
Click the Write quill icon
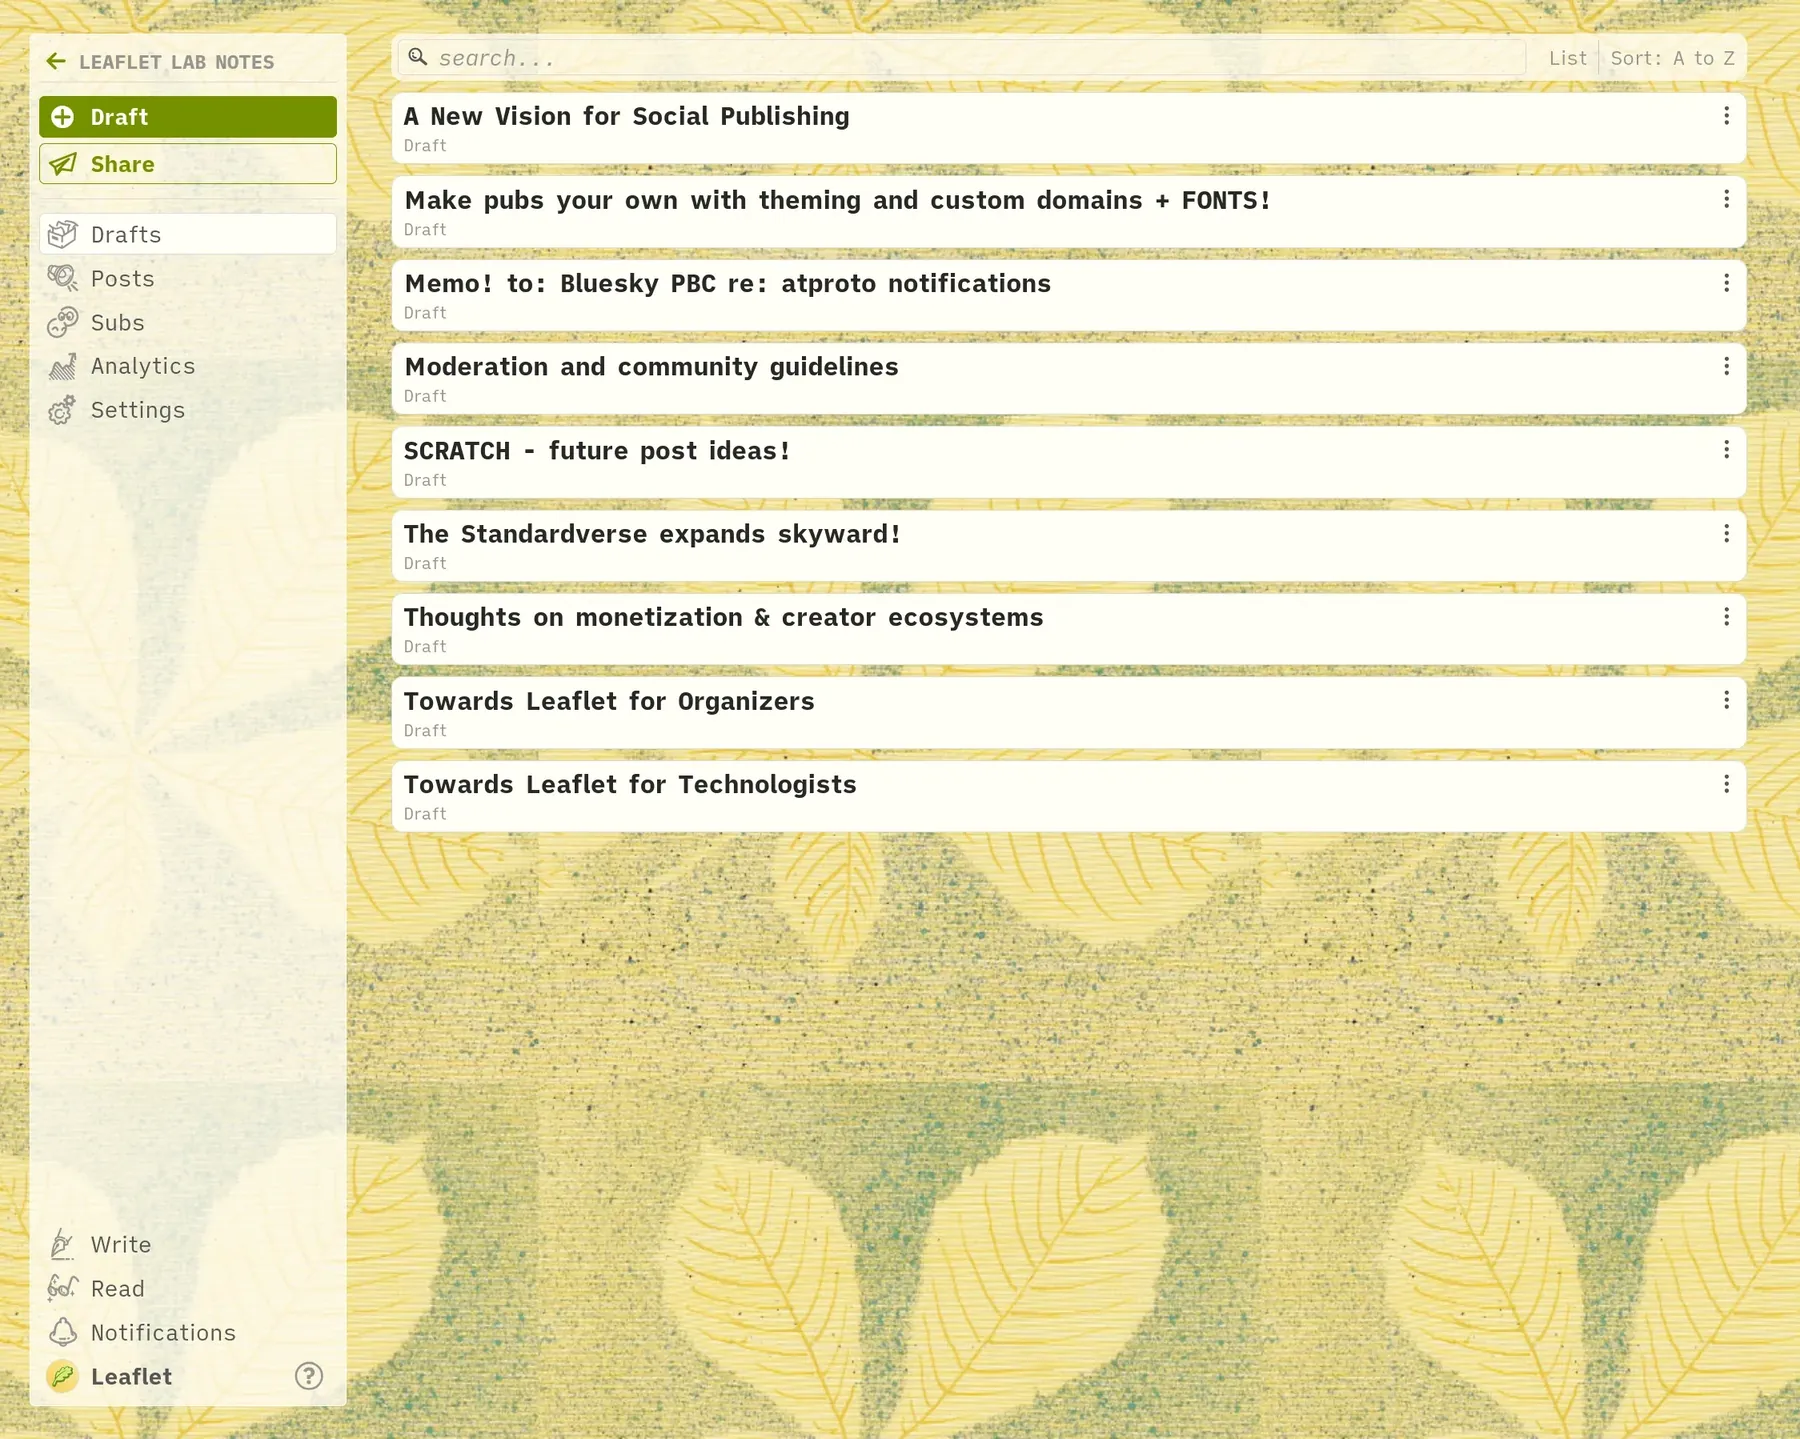coord(63,1244)
